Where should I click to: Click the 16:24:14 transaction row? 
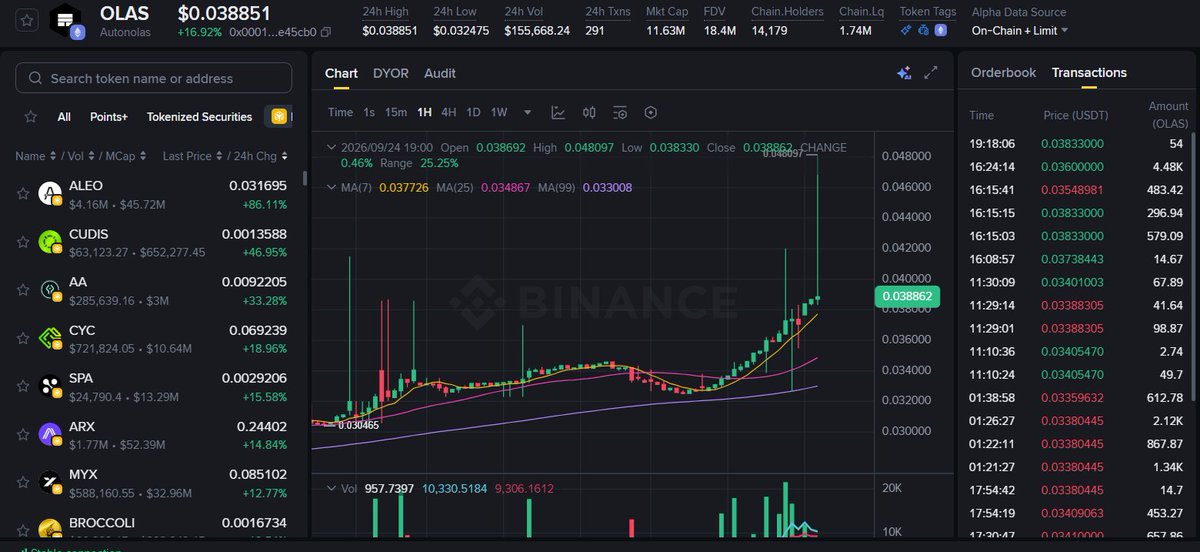(x=1078, y=167)
